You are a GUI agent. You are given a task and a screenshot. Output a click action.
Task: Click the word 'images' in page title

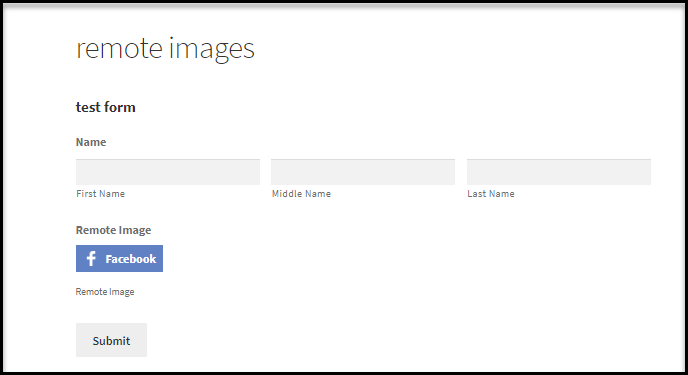pyautogui.click(x=212, y=49)
